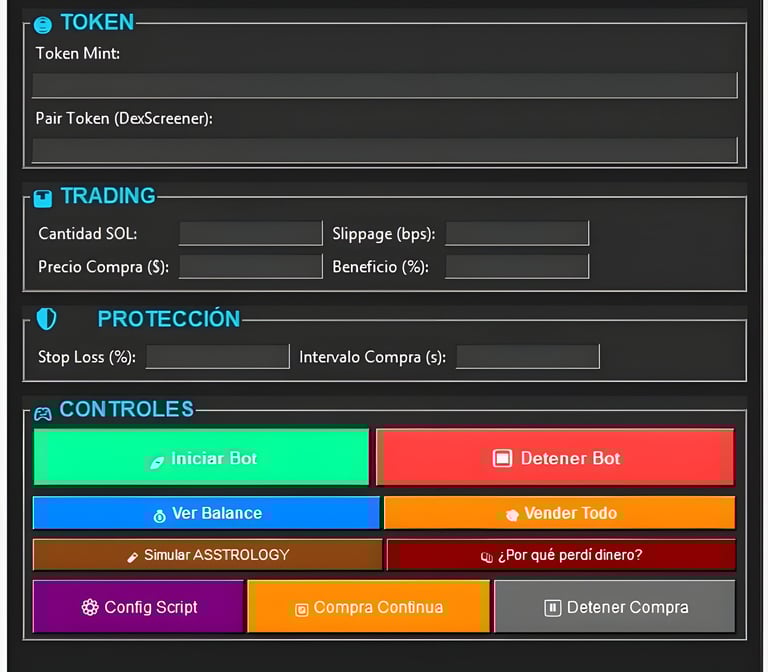This screenshot has height=672, width=768.
Task: Click the icon in ¿Por qué perdí dinero?
Action: [x=486, y=557]
